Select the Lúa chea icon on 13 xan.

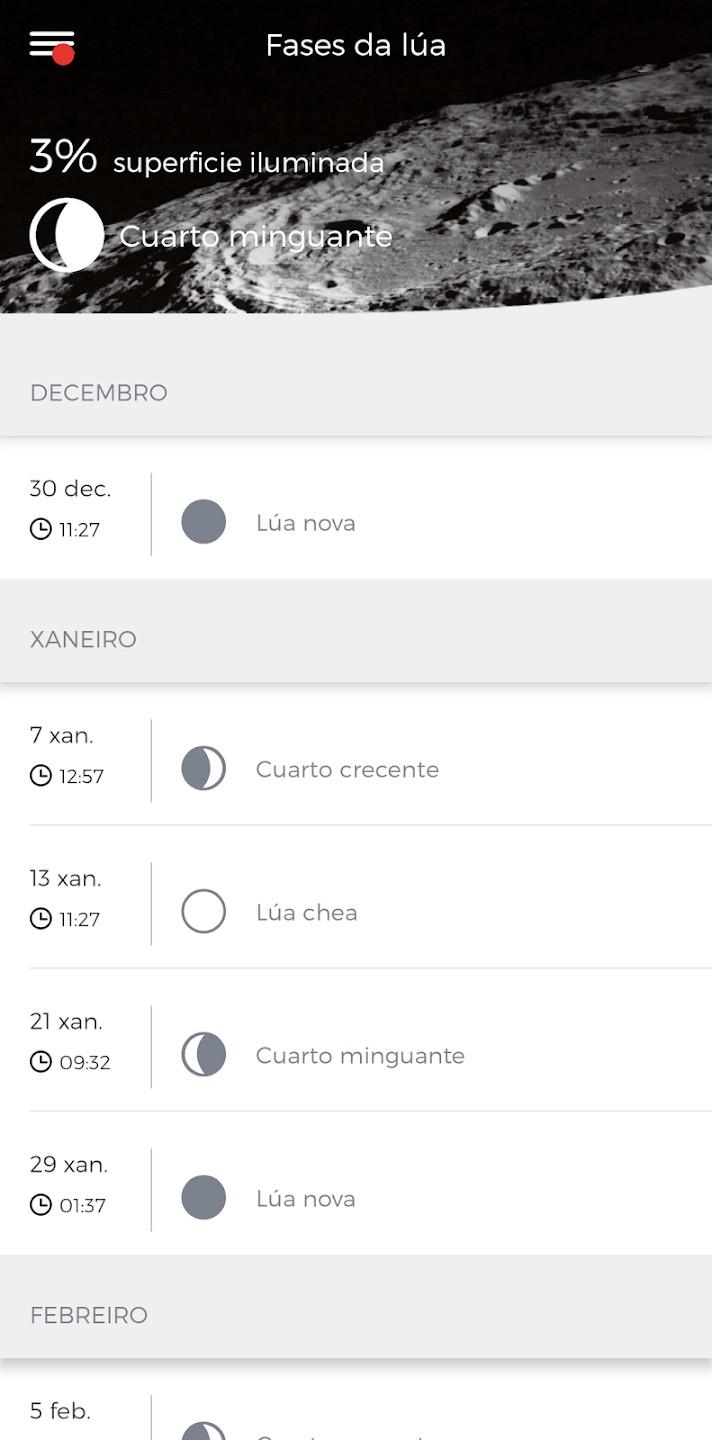(x=203, y=911)
